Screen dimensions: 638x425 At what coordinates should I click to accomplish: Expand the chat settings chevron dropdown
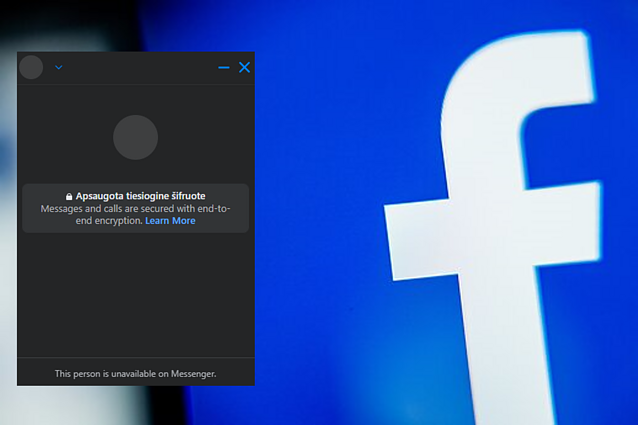click(59, 68)
